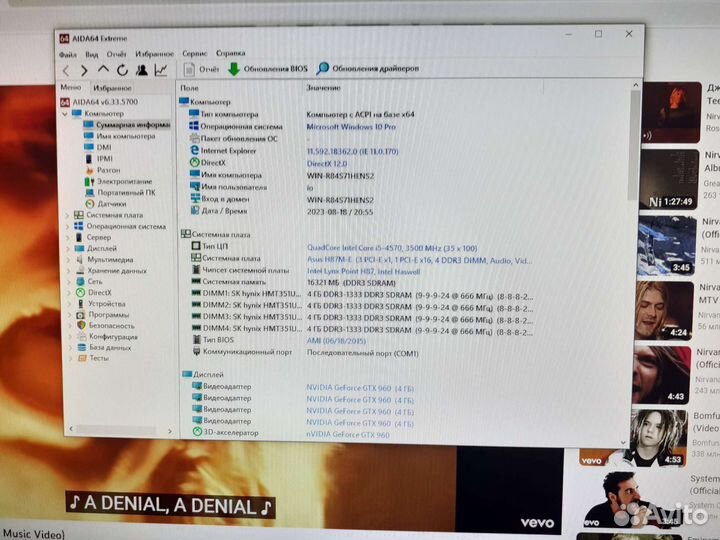The image size is (720, 540).
Task: Open the 1:27:49 video thumbnail in browser
Action: [x=669, y=180]
